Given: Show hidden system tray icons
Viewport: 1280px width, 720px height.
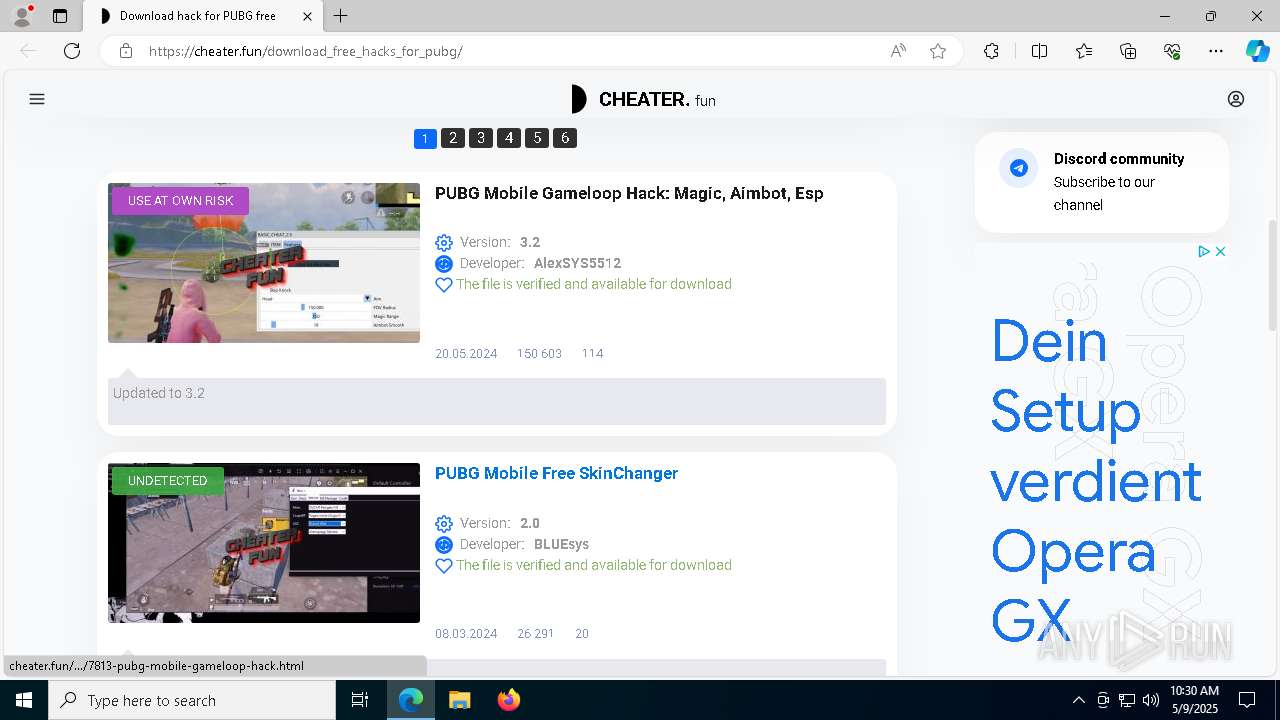Looking at the screenshot, I should click(1078, 700).
